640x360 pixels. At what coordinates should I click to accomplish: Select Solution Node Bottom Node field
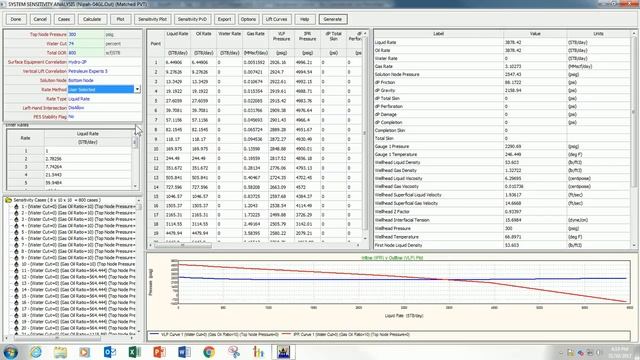pyautogui.click(x=104, y=80)
